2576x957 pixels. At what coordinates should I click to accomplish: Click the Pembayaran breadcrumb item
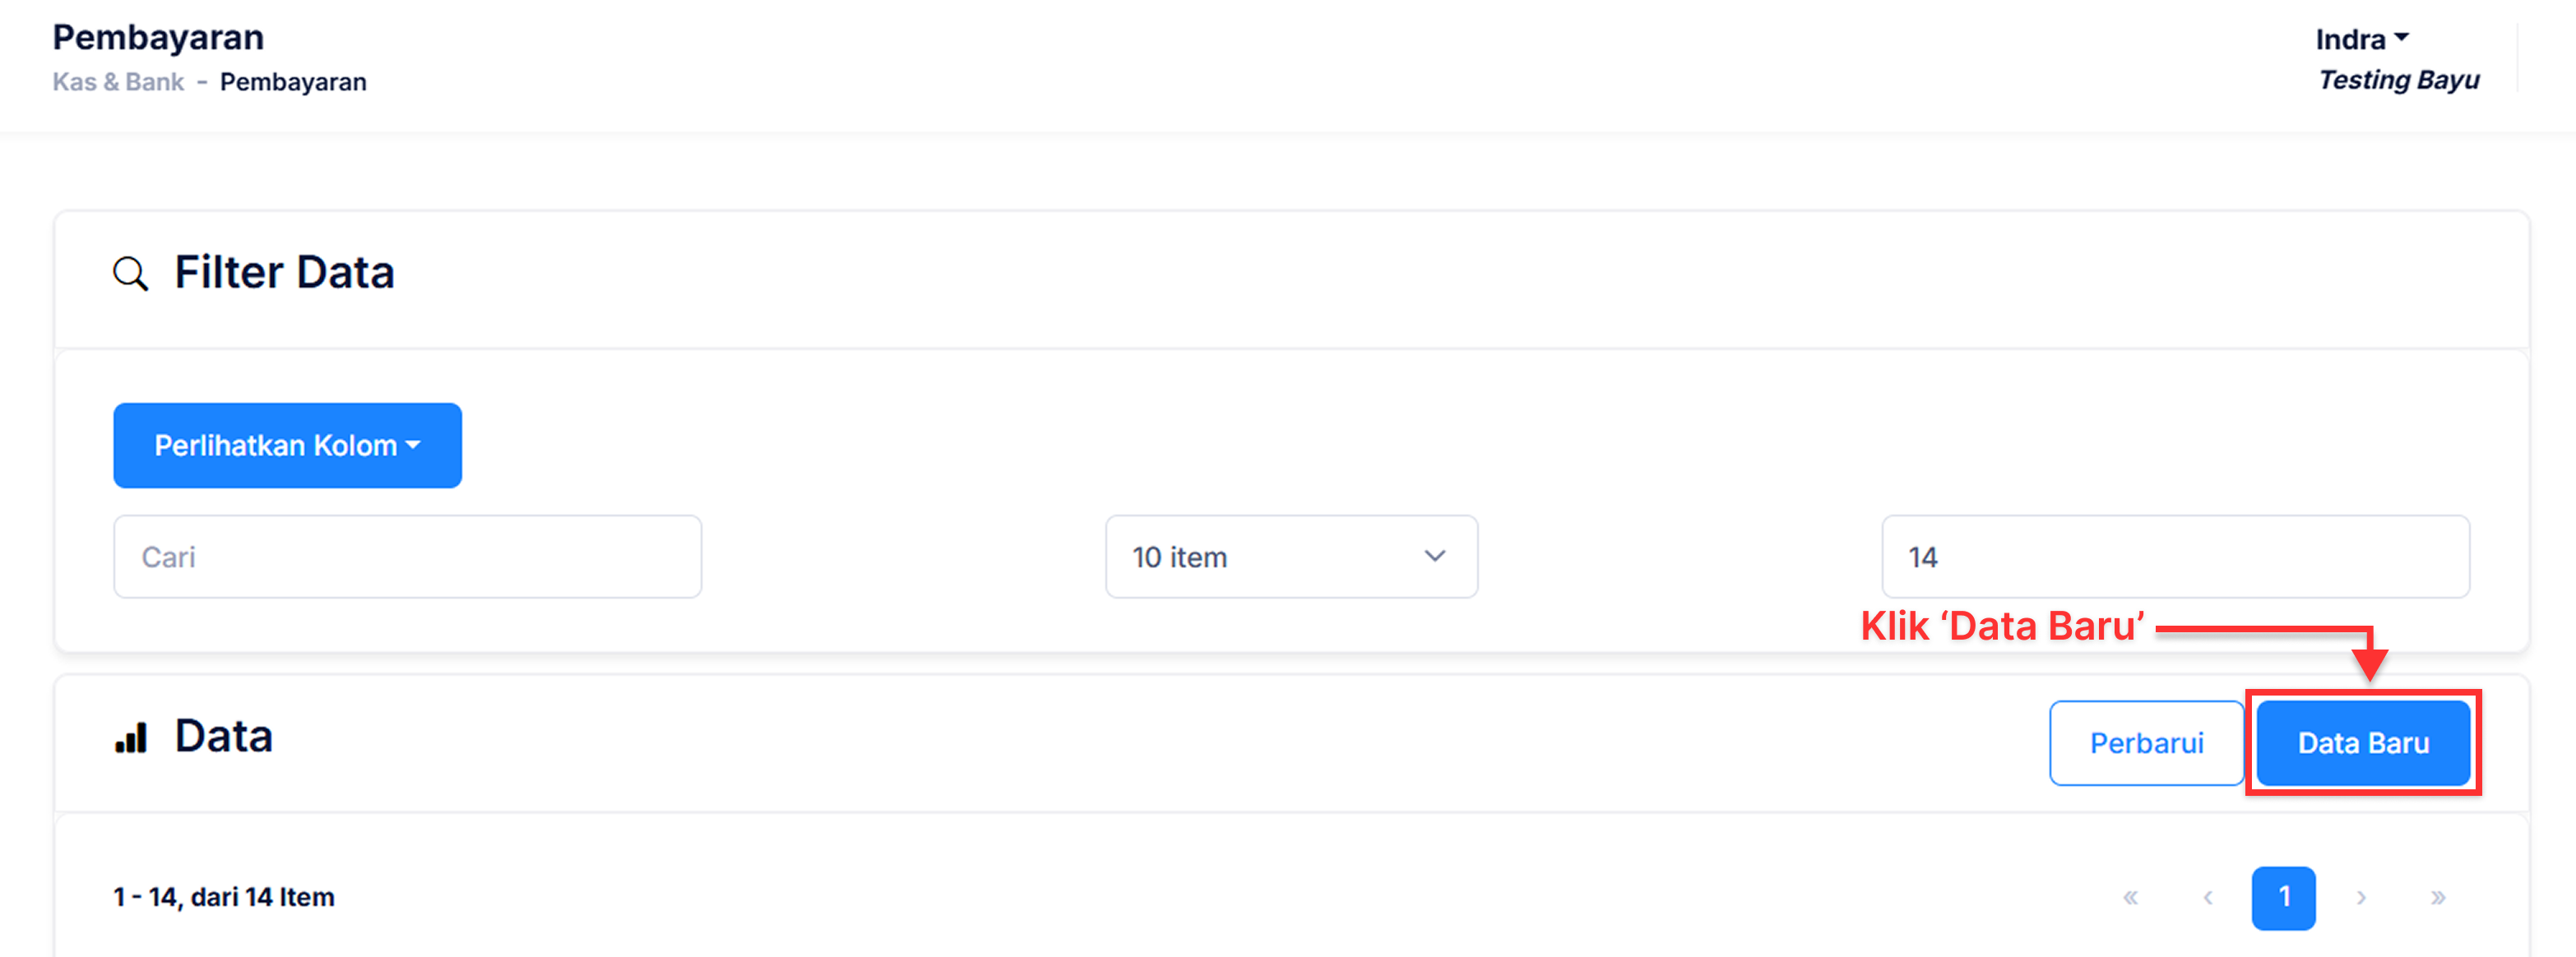tap(293, 82)
